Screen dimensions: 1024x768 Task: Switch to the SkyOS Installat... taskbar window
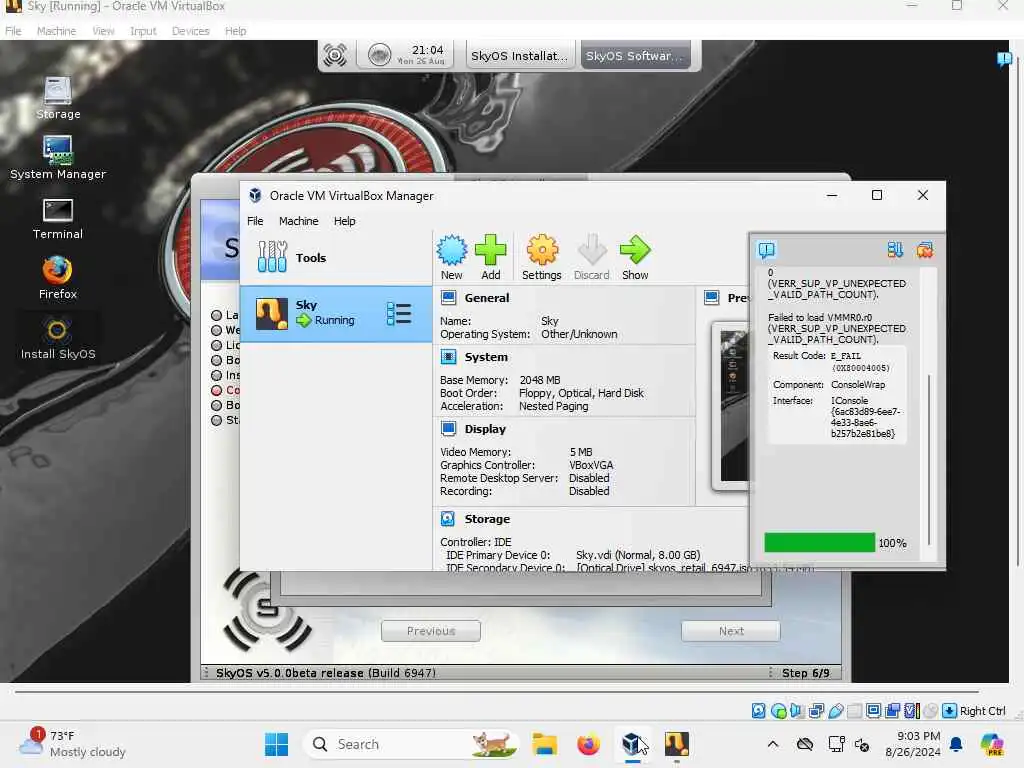(520, 56)
